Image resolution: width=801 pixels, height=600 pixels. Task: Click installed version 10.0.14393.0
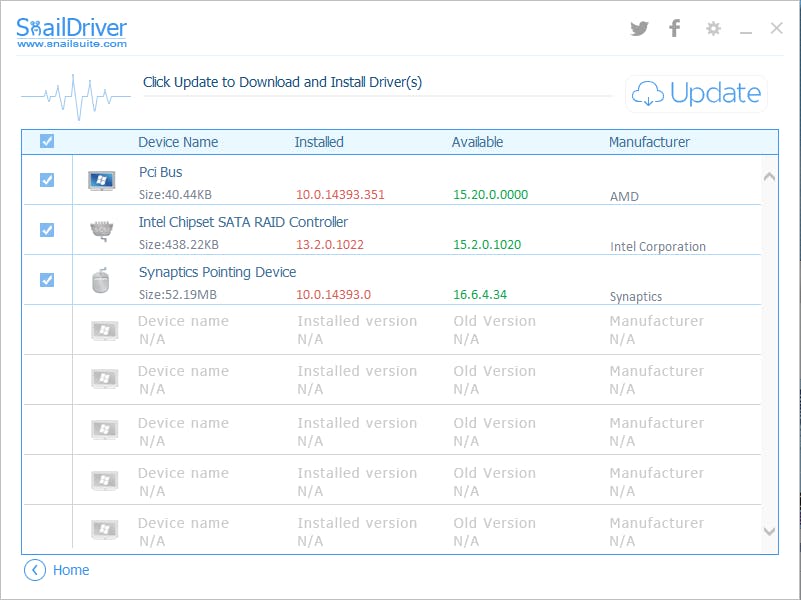coord(334,295)
